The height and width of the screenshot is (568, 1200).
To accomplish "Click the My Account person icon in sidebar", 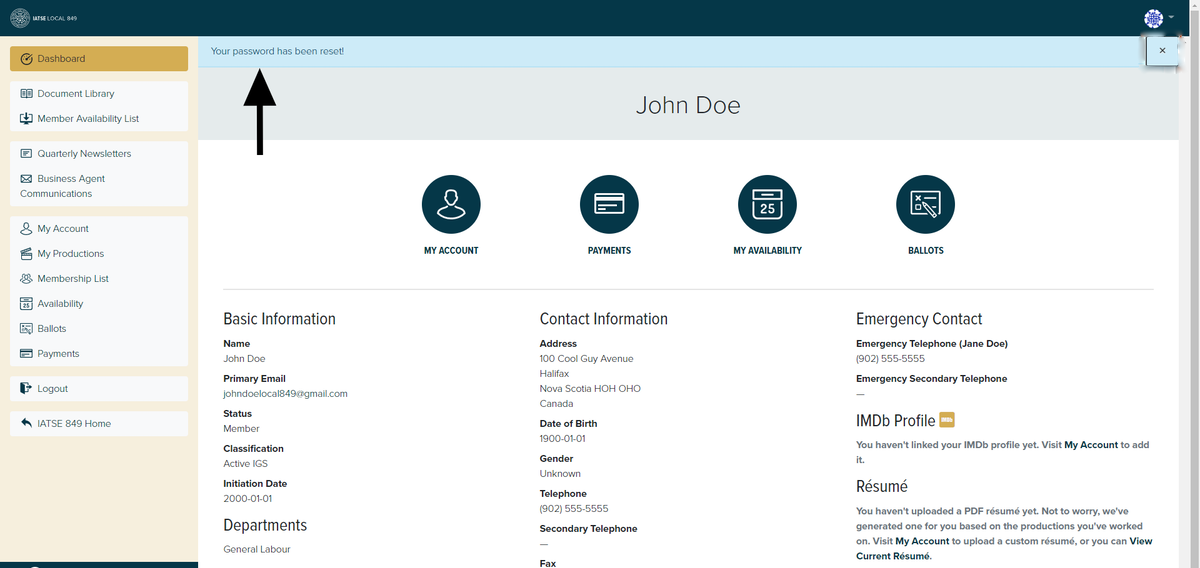I will pos(27,229).
